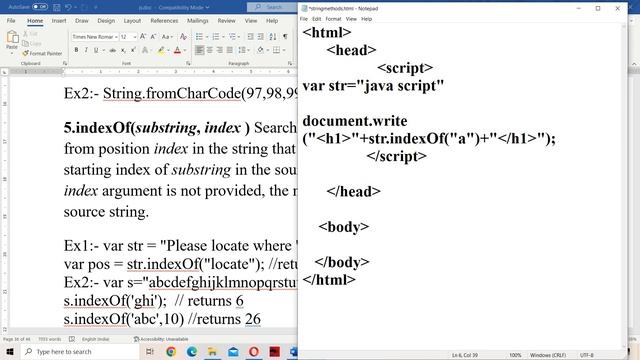Open the File tab in Word

coord(11,20)
